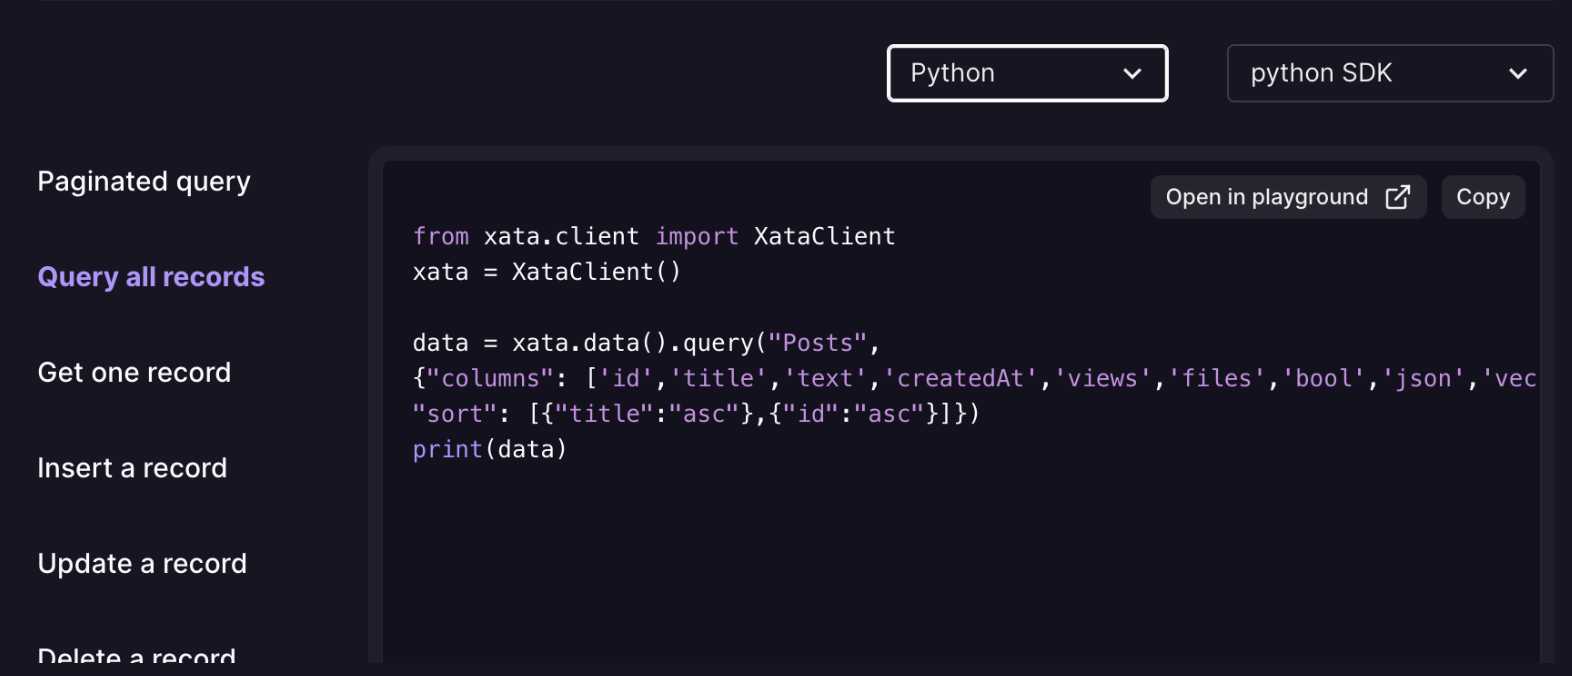Click the 'data = xata.data().query' line
Image resolution: width=1572 pixels, height=676 pixels.
646,343
